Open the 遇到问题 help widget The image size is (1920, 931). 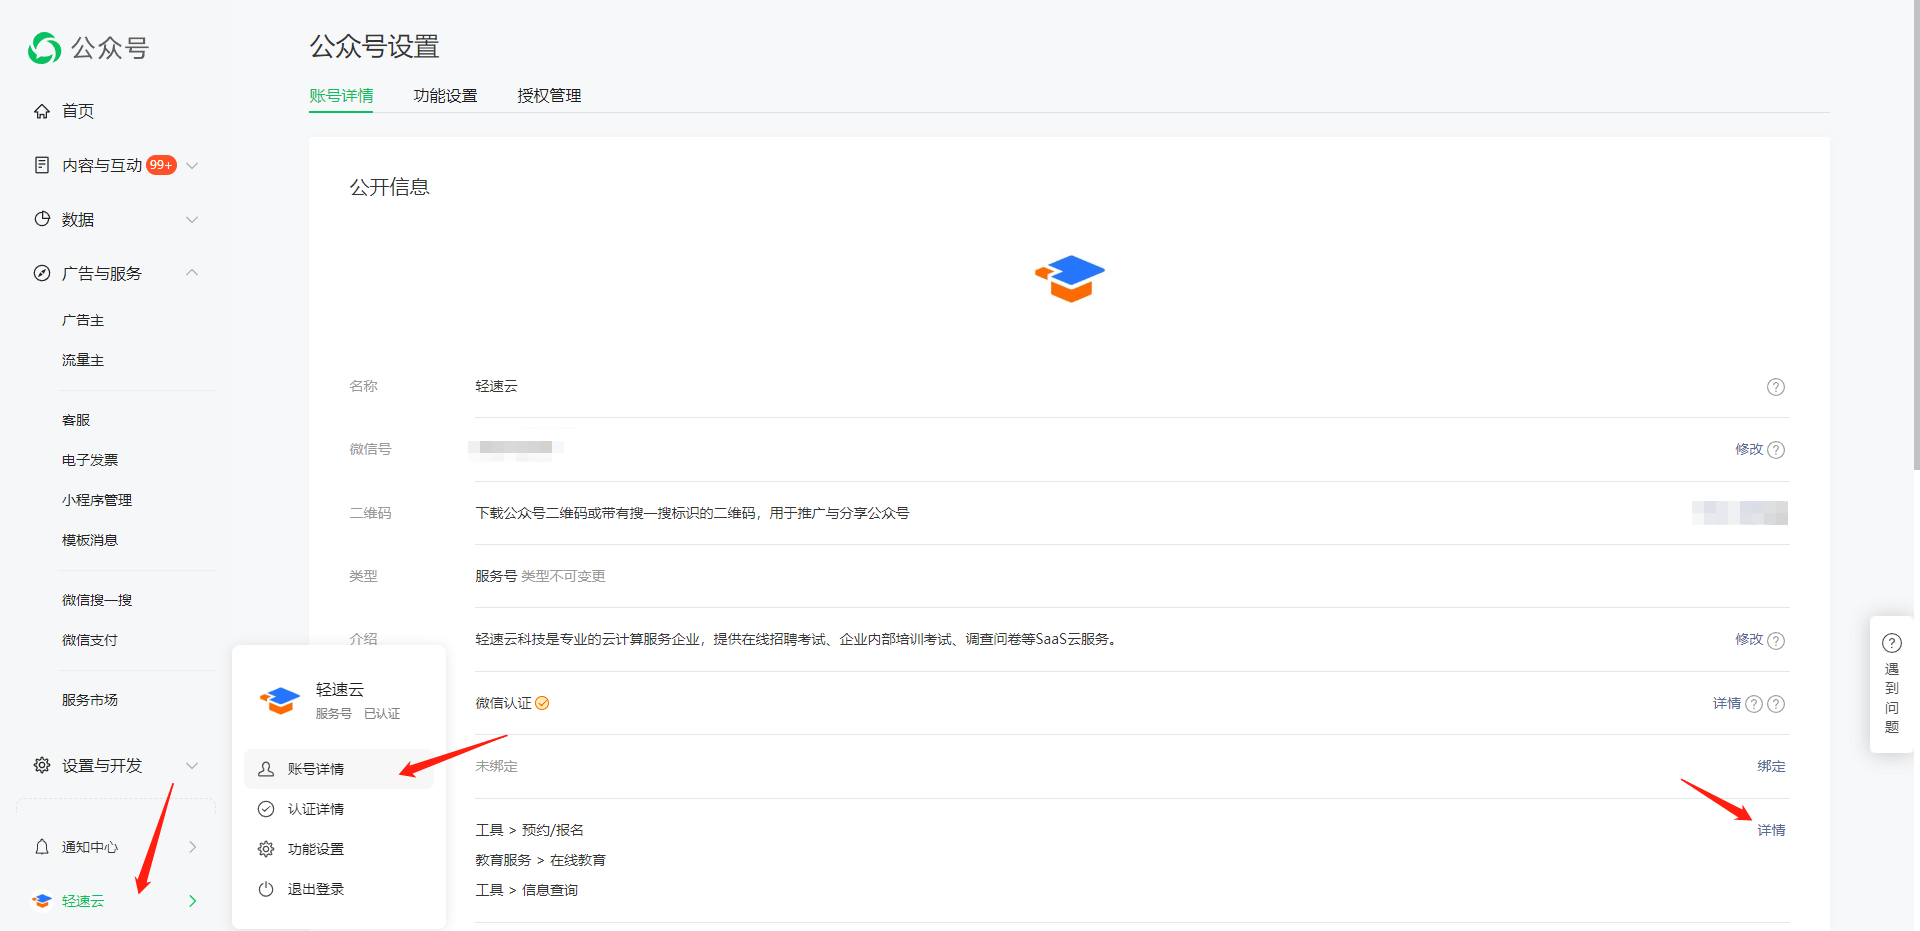(1891, 684)
